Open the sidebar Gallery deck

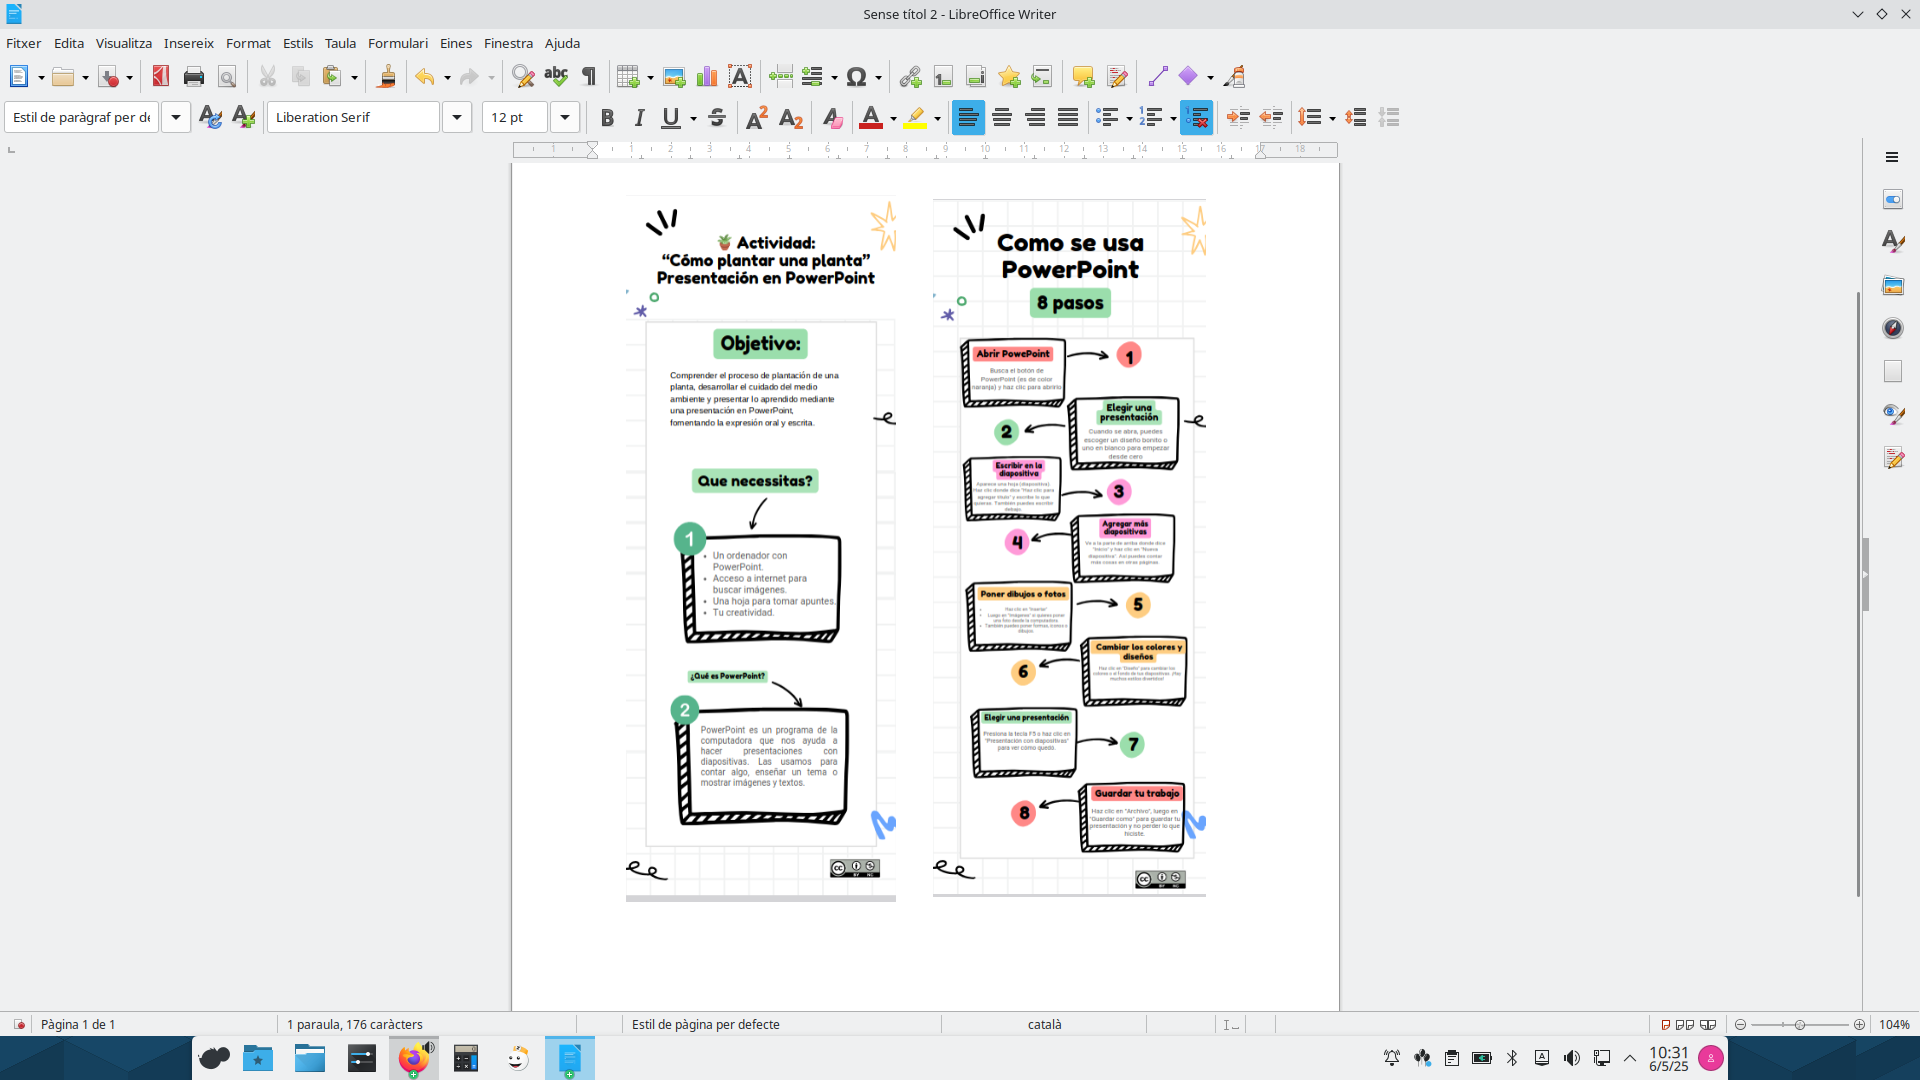coord(1892,286)
